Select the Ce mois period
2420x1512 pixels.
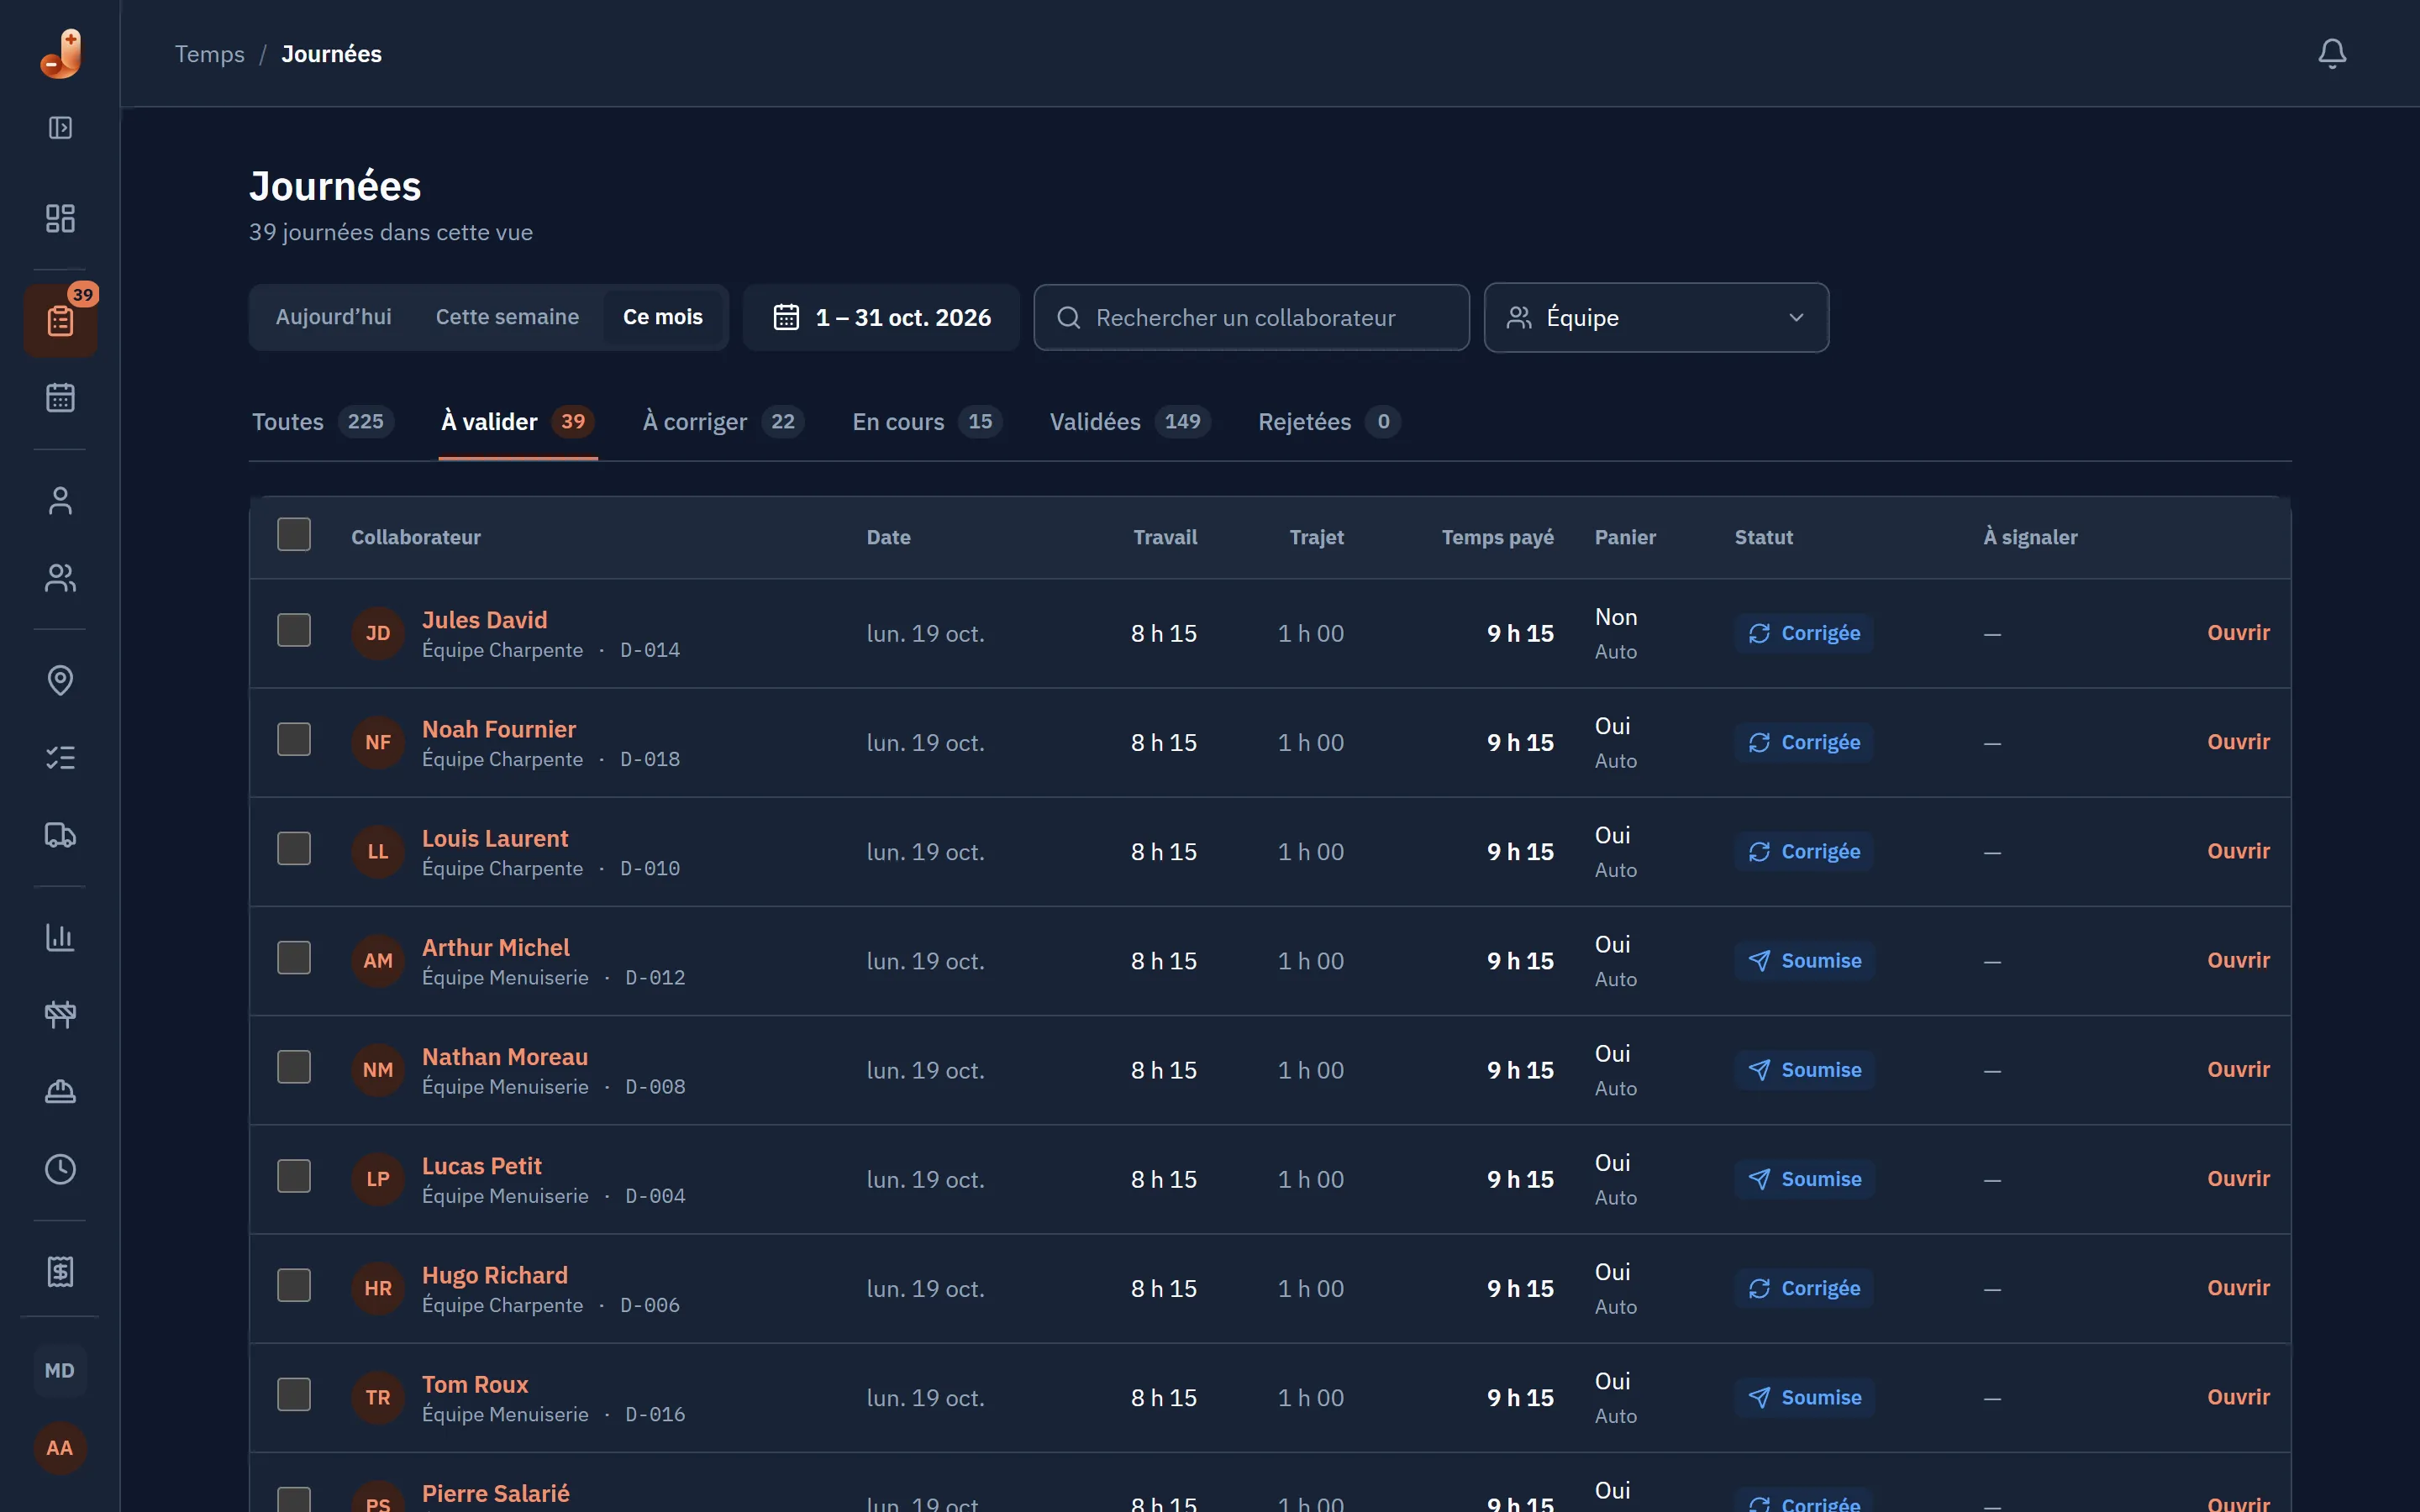click(x=662, y=317)
